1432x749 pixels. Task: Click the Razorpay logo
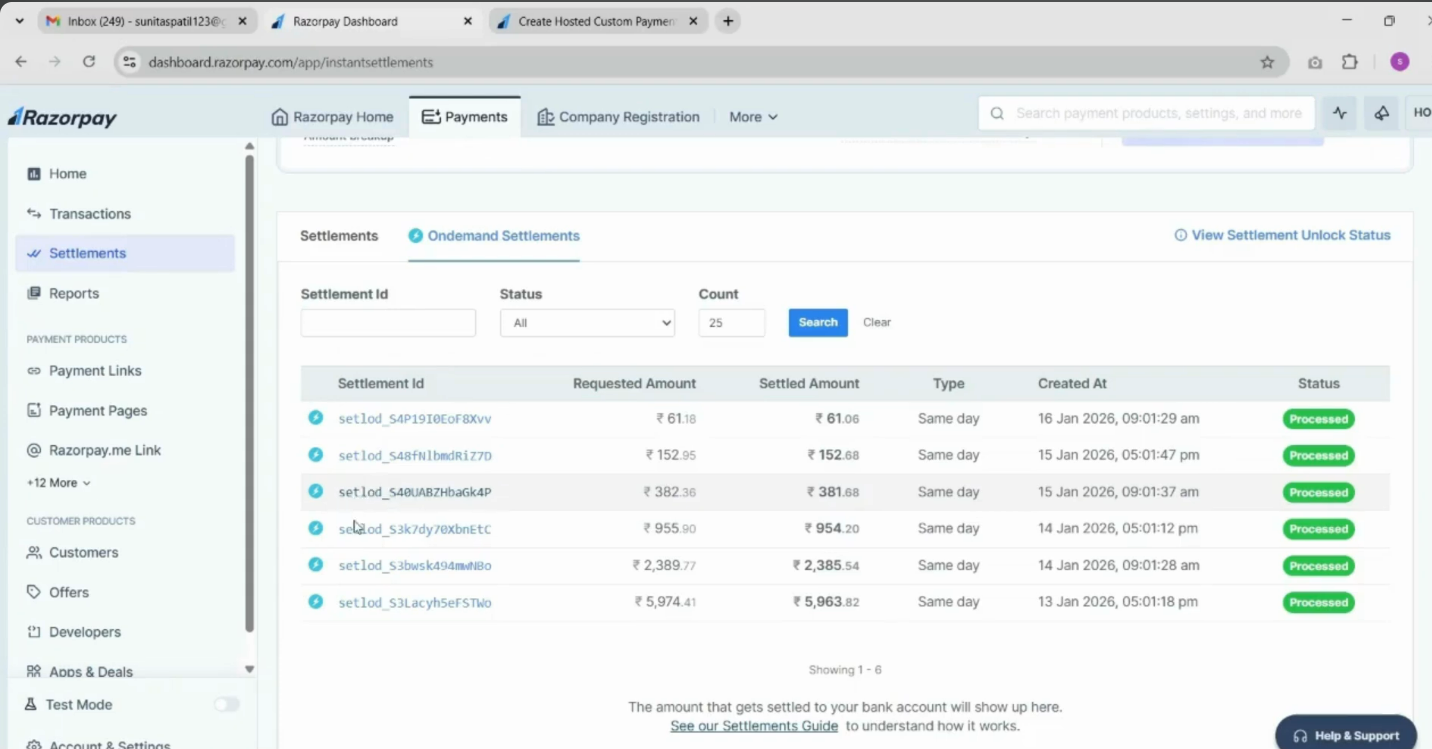tap(62, 117)
